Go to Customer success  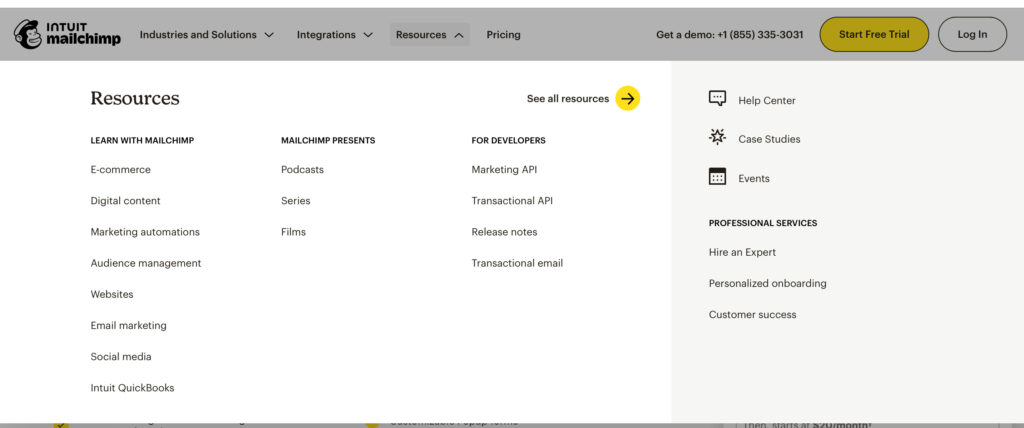click(752, 315)
